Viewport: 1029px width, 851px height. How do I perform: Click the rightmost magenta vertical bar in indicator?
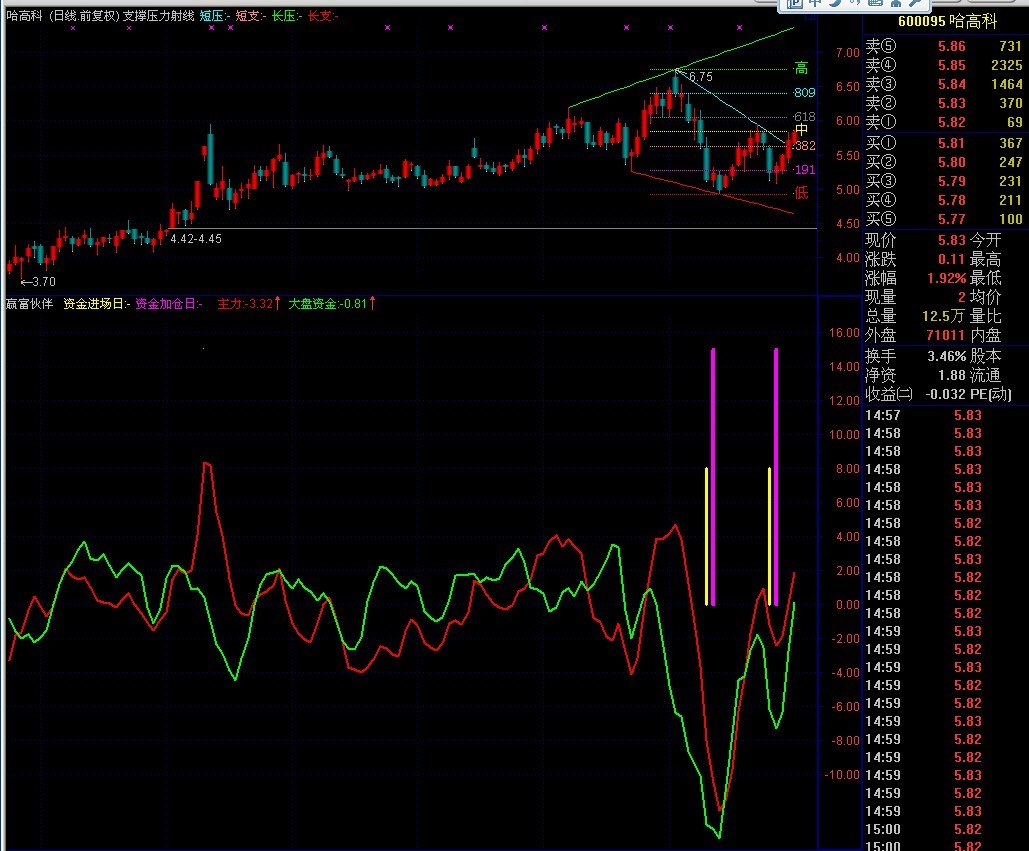point(776,475)
